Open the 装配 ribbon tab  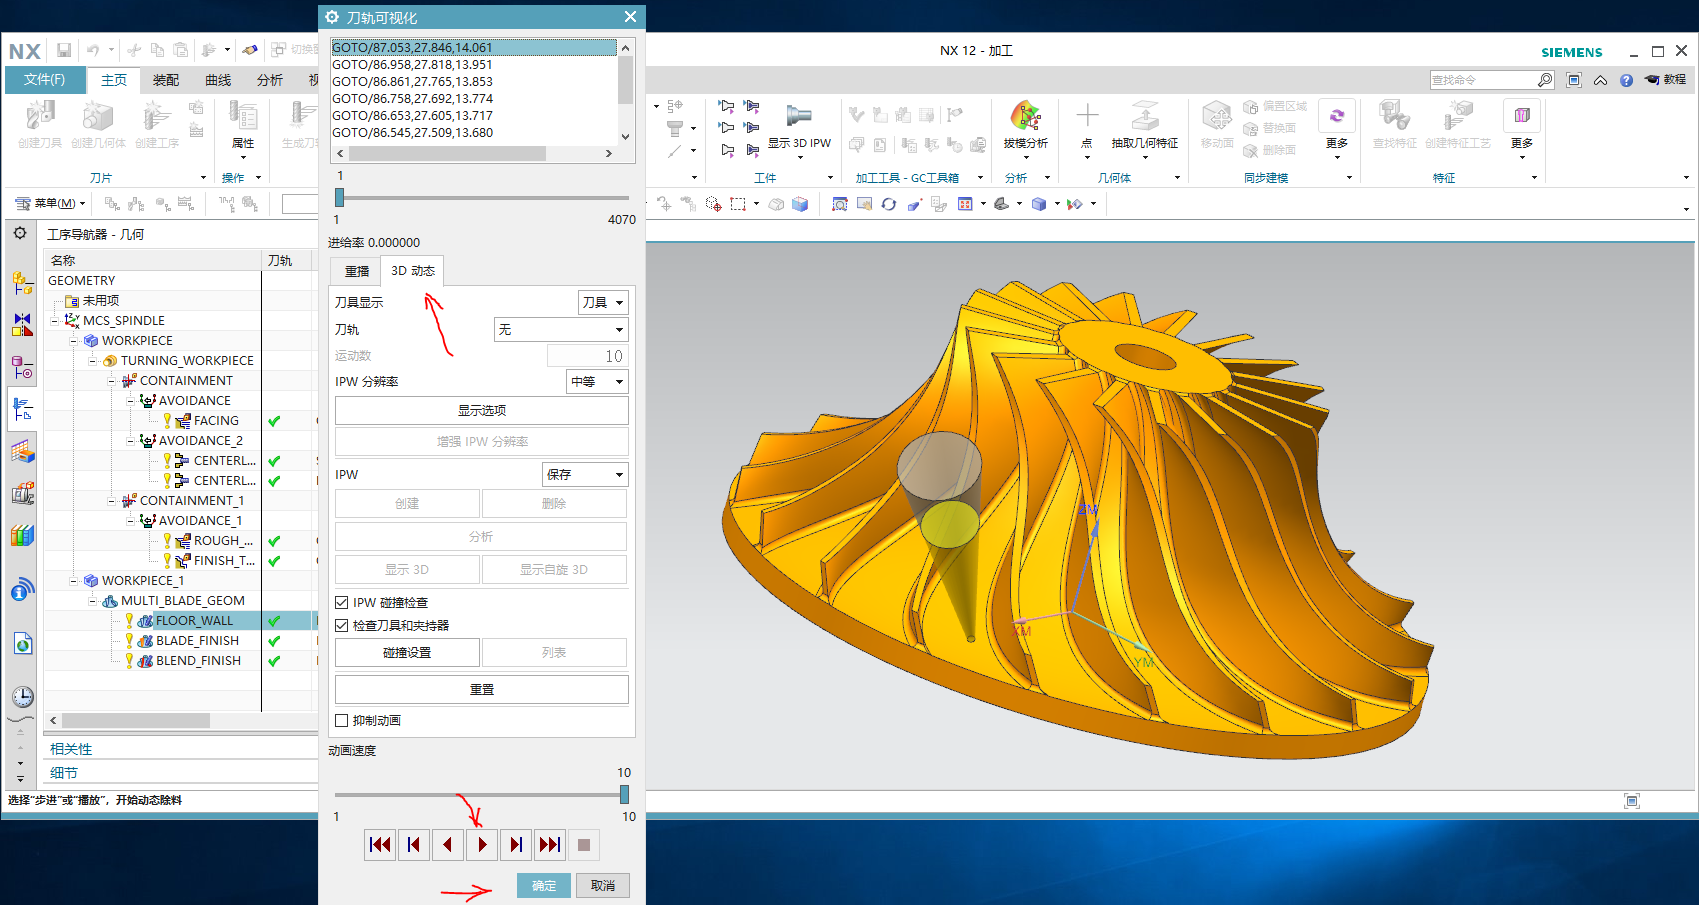coord(166,80)
